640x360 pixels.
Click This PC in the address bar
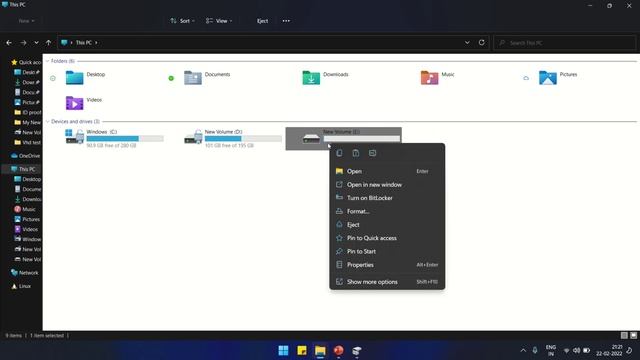[84, 42]
